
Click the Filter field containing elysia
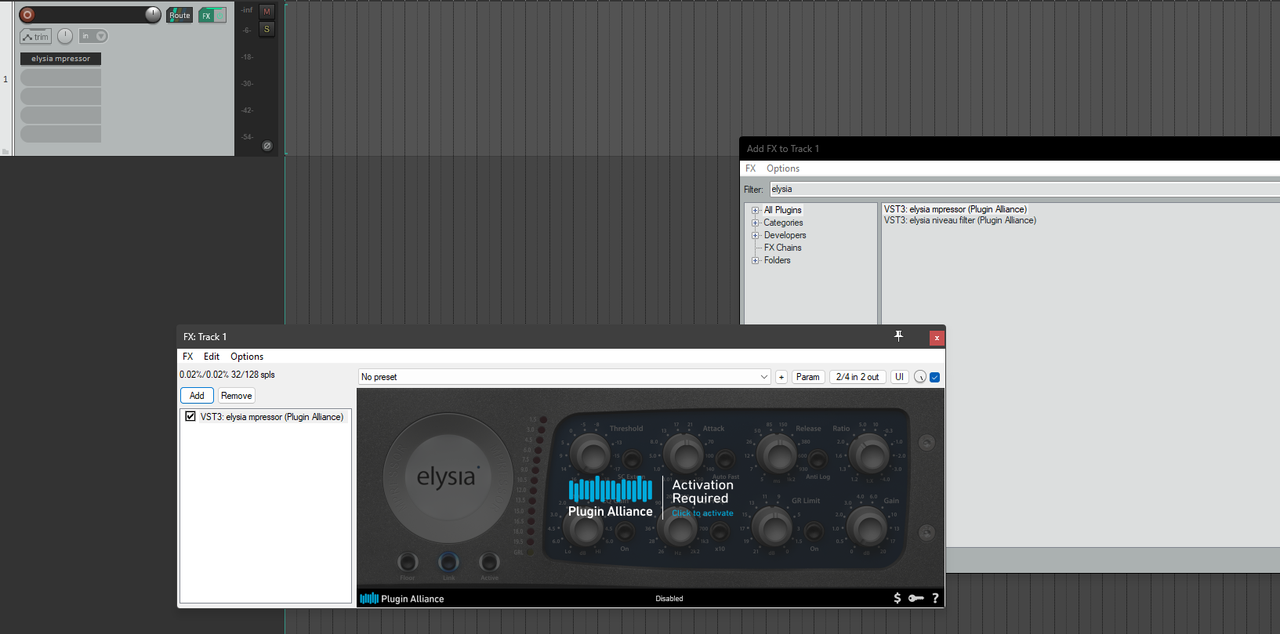pyautogui.click(x=1025, y=188)
